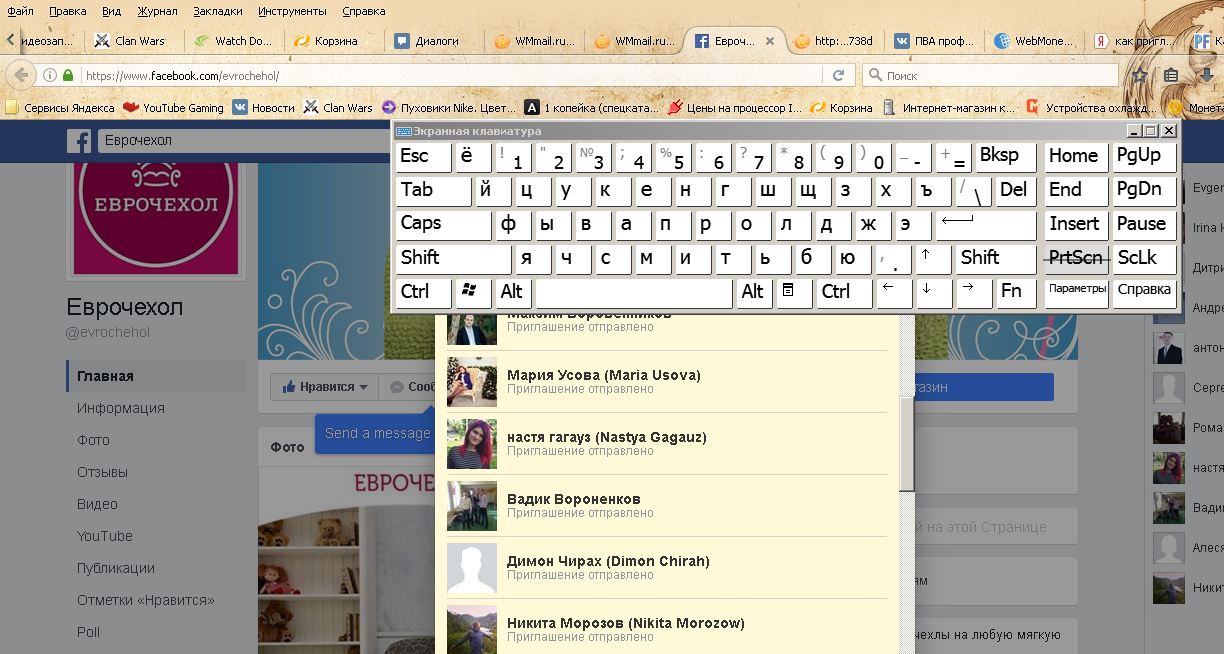Click the invite list scrollbar thumb

[x=907, y=445]
